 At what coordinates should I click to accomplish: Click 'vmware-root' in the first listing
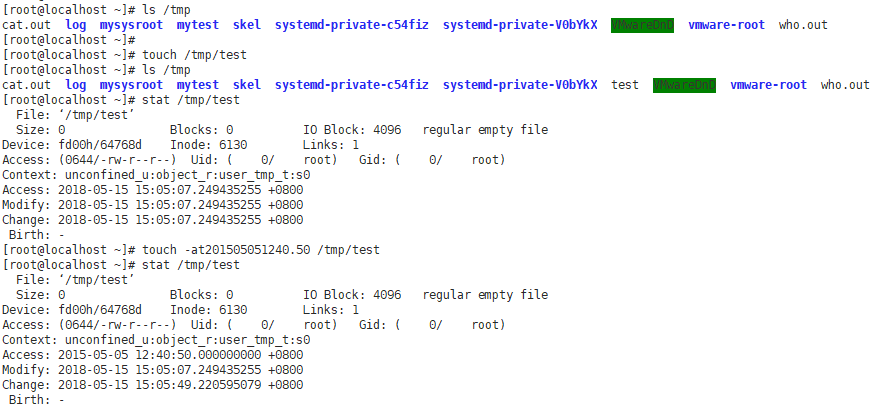pos(726,25)
